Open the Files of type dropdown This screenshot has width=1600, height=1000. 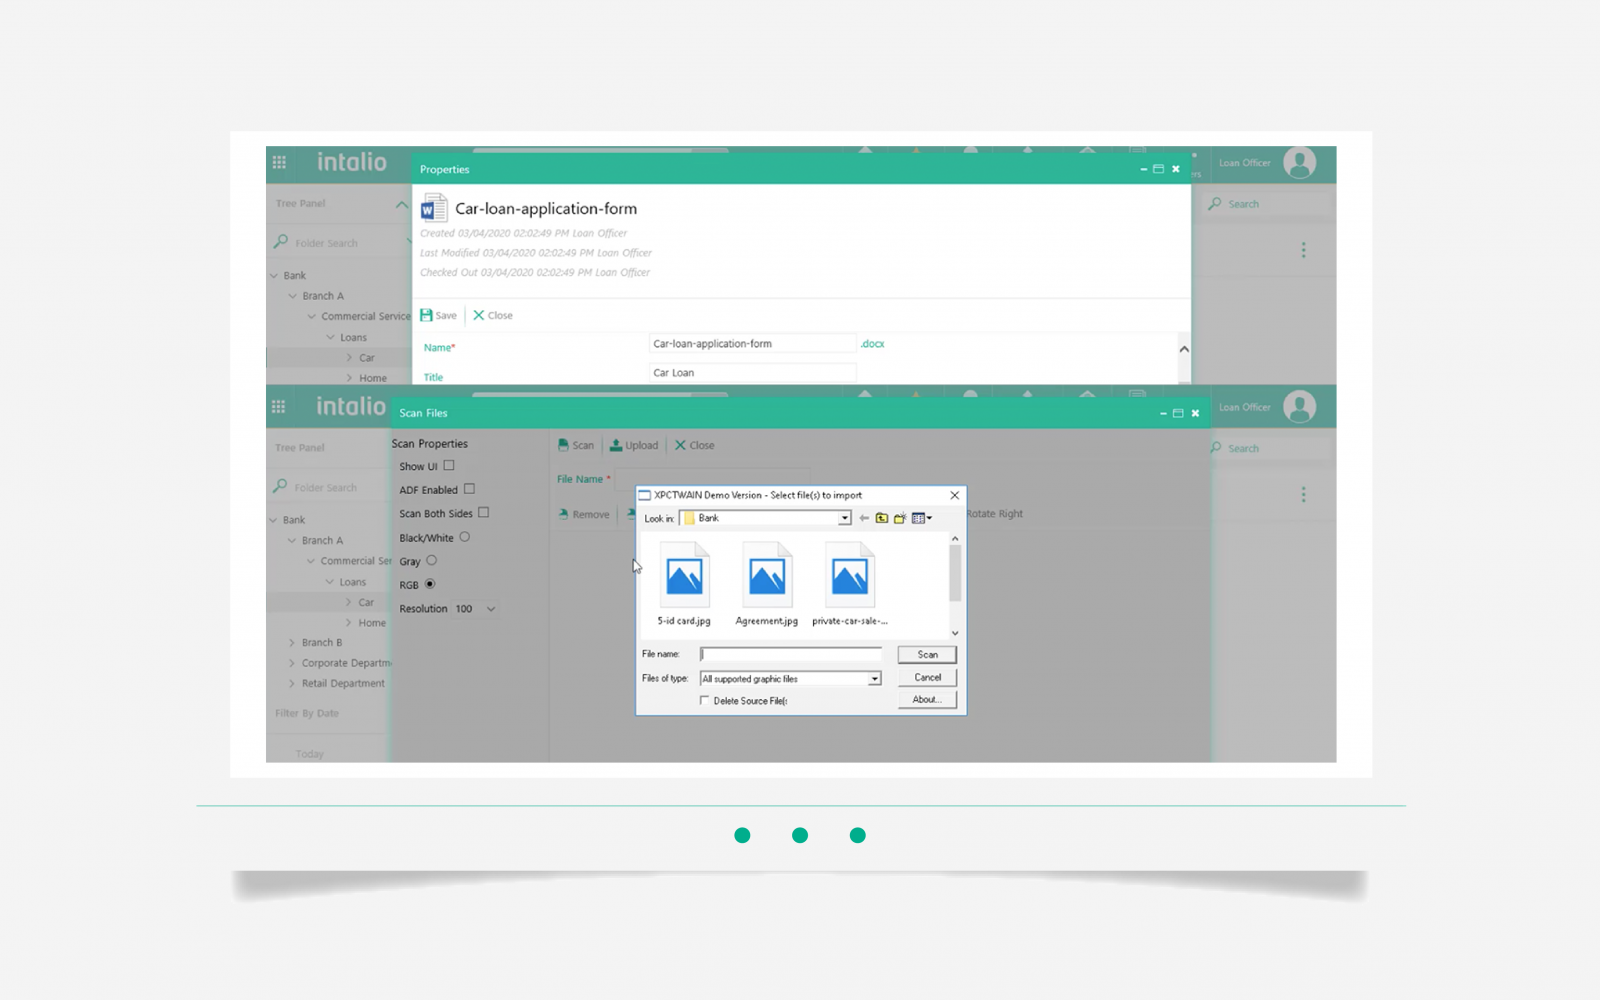874,679
